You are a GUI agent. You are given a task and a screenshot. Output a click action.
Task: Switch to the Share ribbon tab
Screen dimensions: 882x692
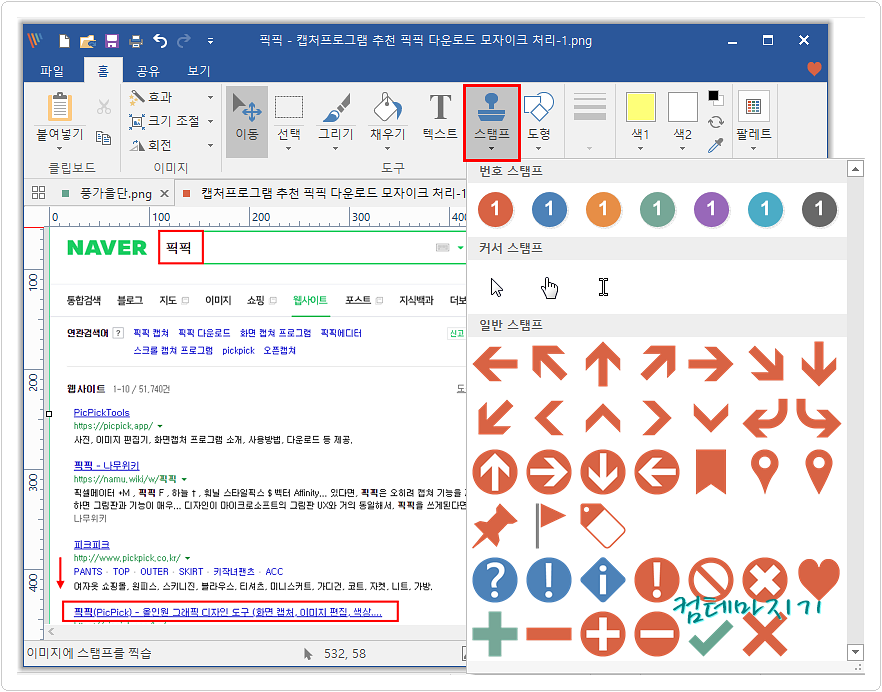pyautogui.click(x=148, y=71)
